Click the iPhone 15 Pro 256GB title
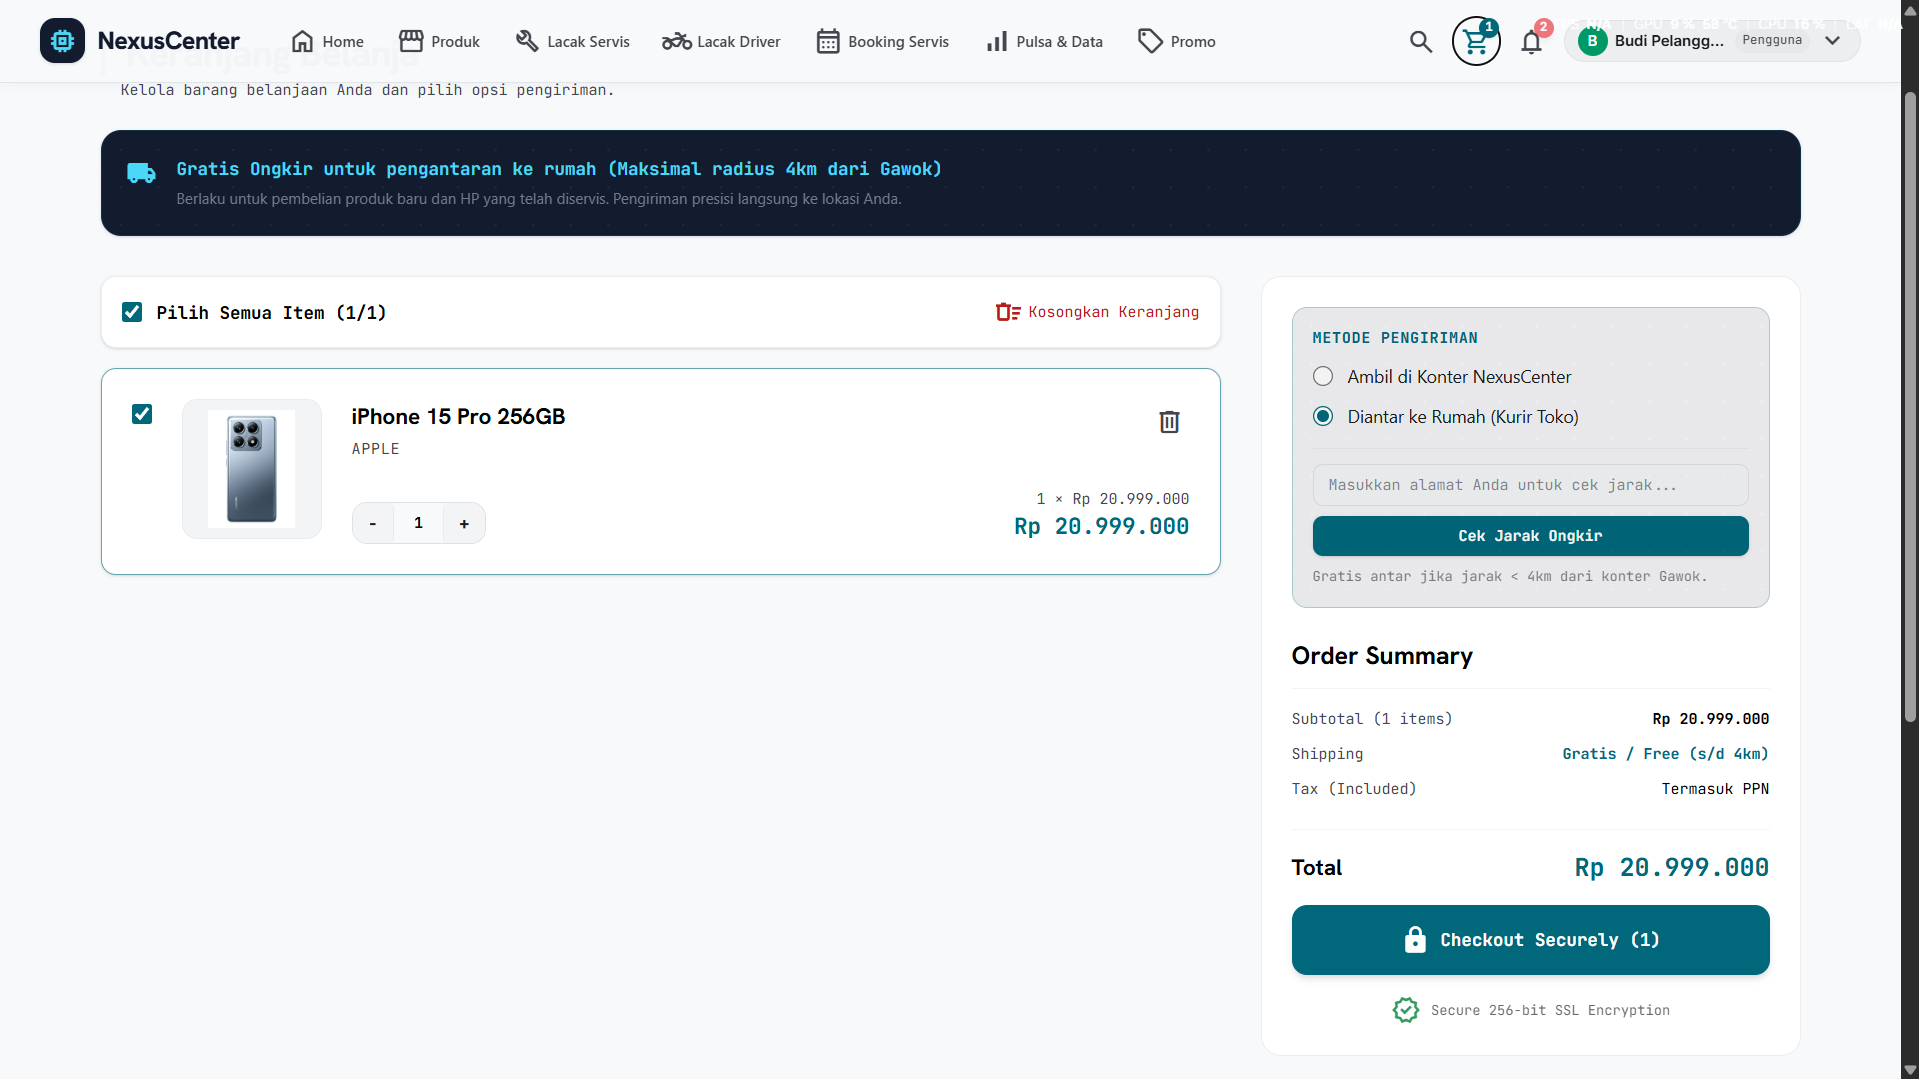Viewport: 1919px width, 1079px height. 458,416
